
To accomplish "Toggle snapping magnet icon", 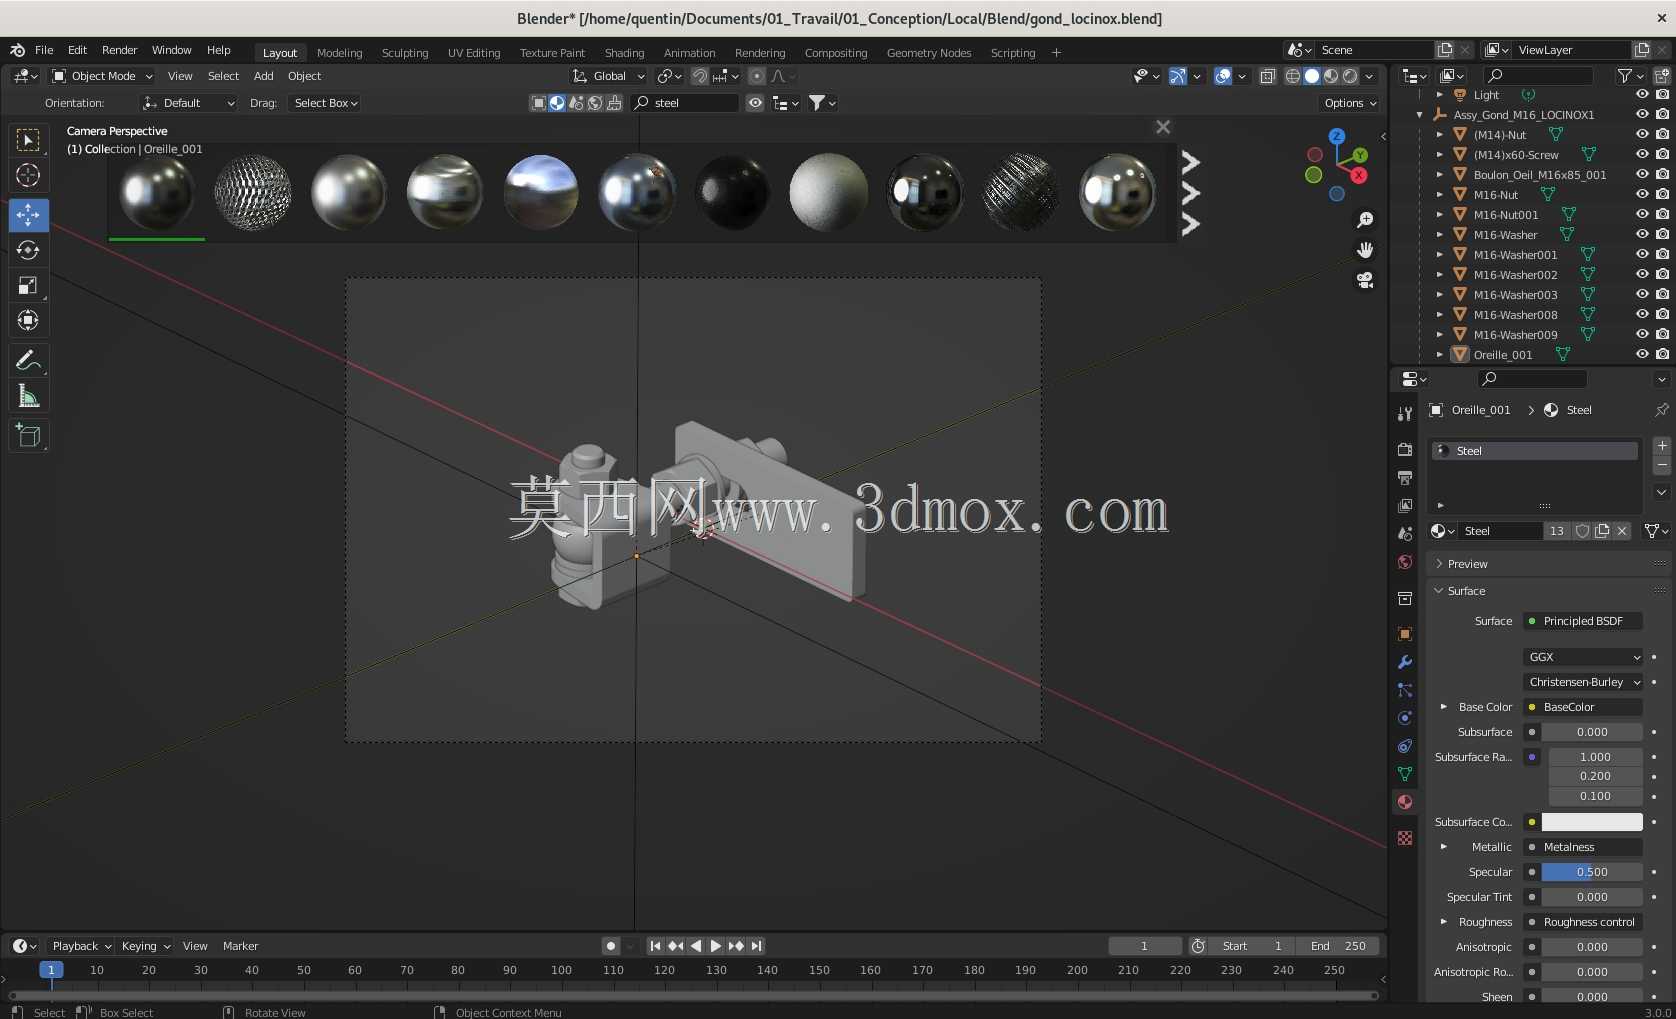I will pos(700,76).
